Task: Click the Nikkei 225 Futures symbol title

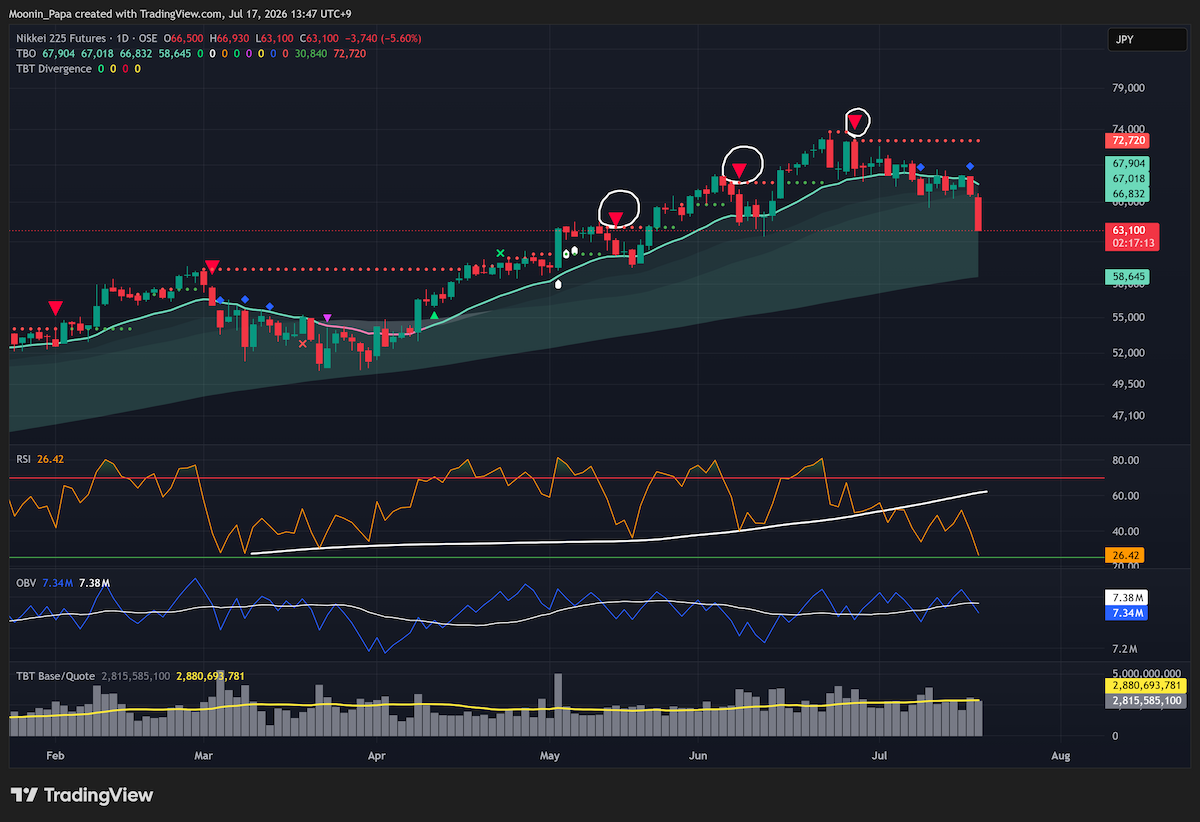Action: (x=60, y=38)
